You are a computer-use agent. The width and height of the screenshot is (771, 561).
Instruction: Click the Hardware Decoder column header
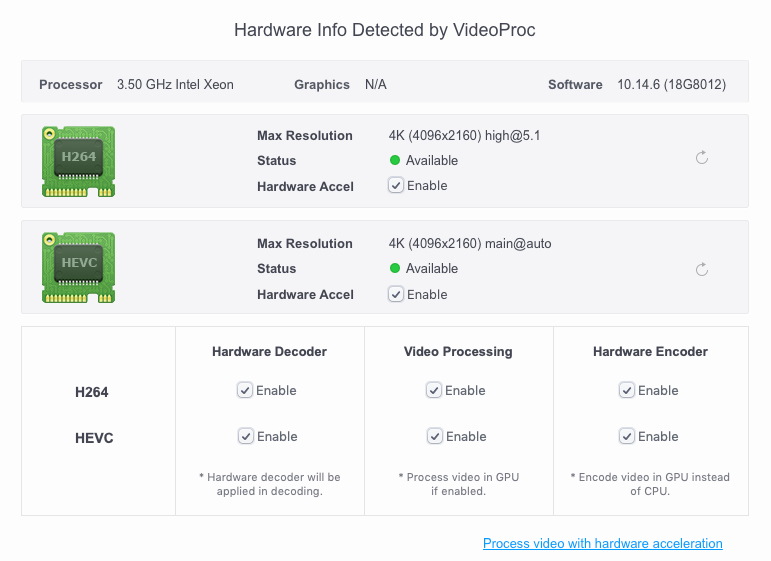(269, 351)
